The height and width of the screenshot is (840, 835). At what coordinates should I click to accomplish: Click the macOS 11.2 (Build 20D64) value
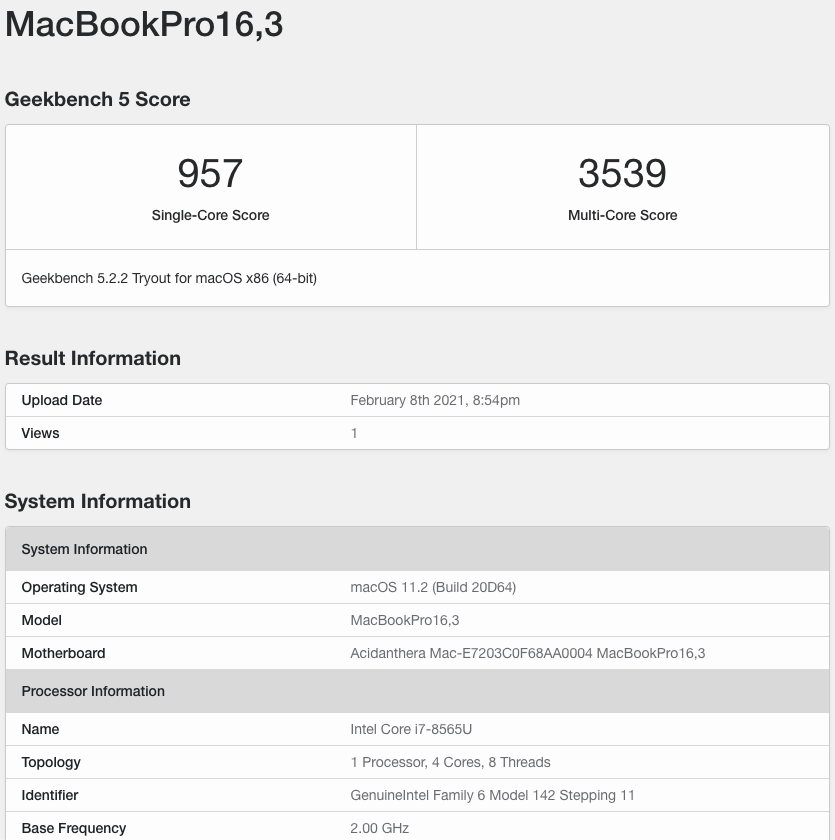point(433,587)
